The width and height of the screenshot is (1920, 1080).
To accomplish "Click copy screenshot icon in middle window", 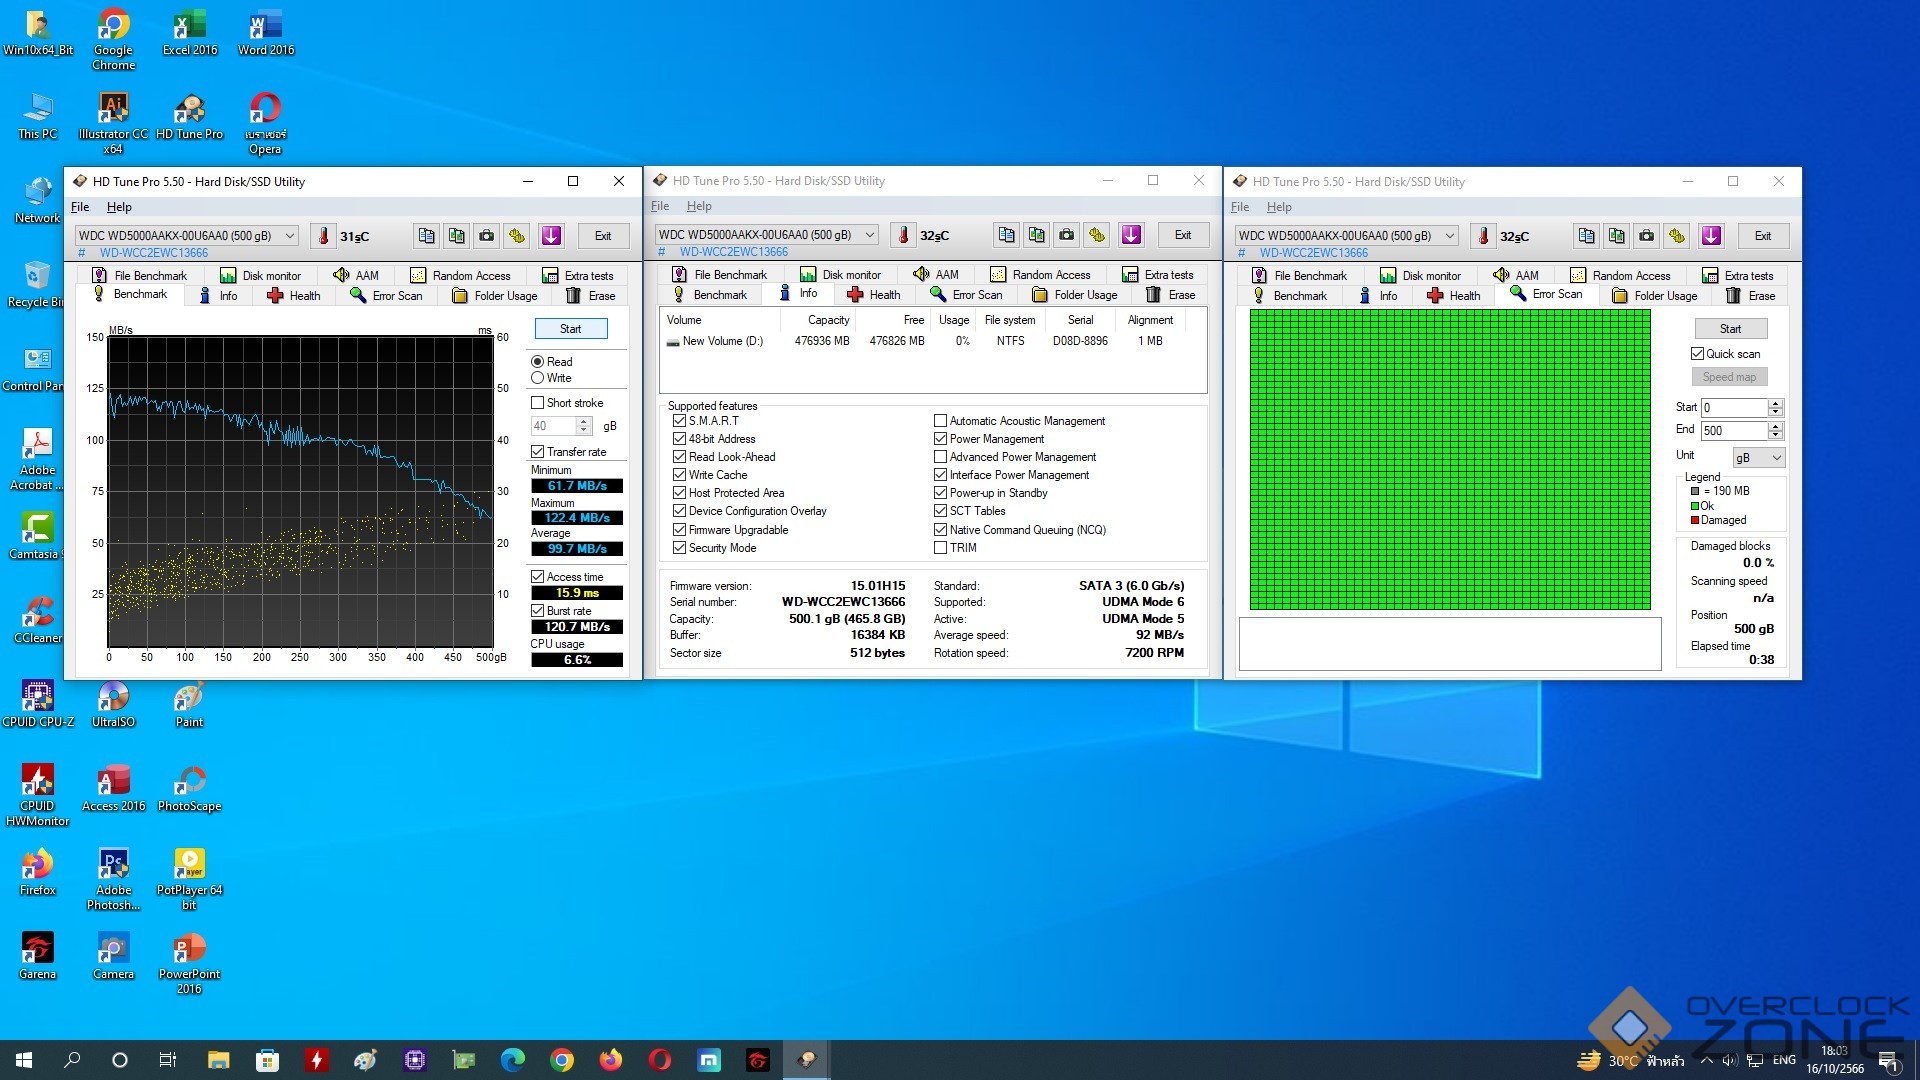I will click(x=1036, y=235).
